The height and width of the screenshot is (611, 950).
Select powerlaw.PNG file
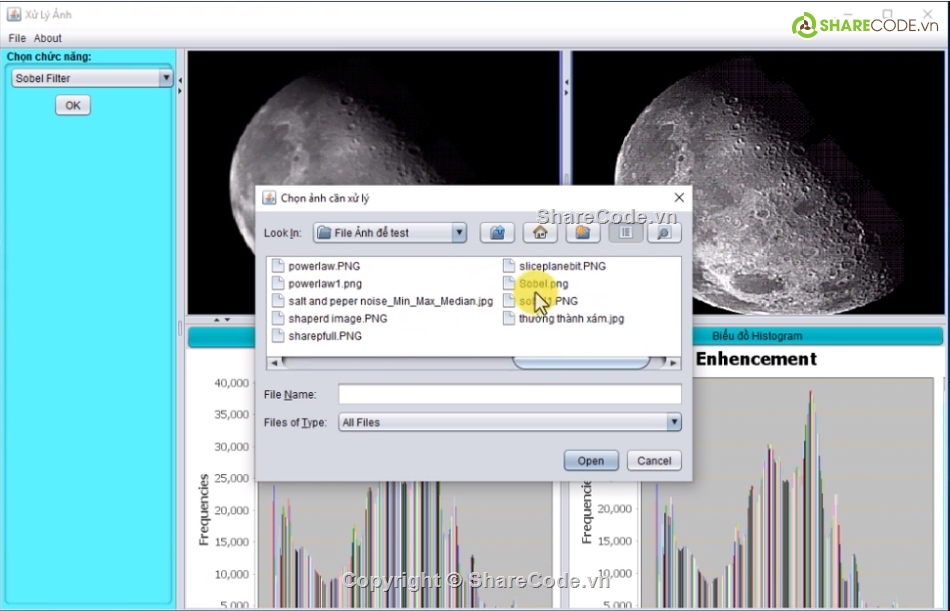coord(324,266)
